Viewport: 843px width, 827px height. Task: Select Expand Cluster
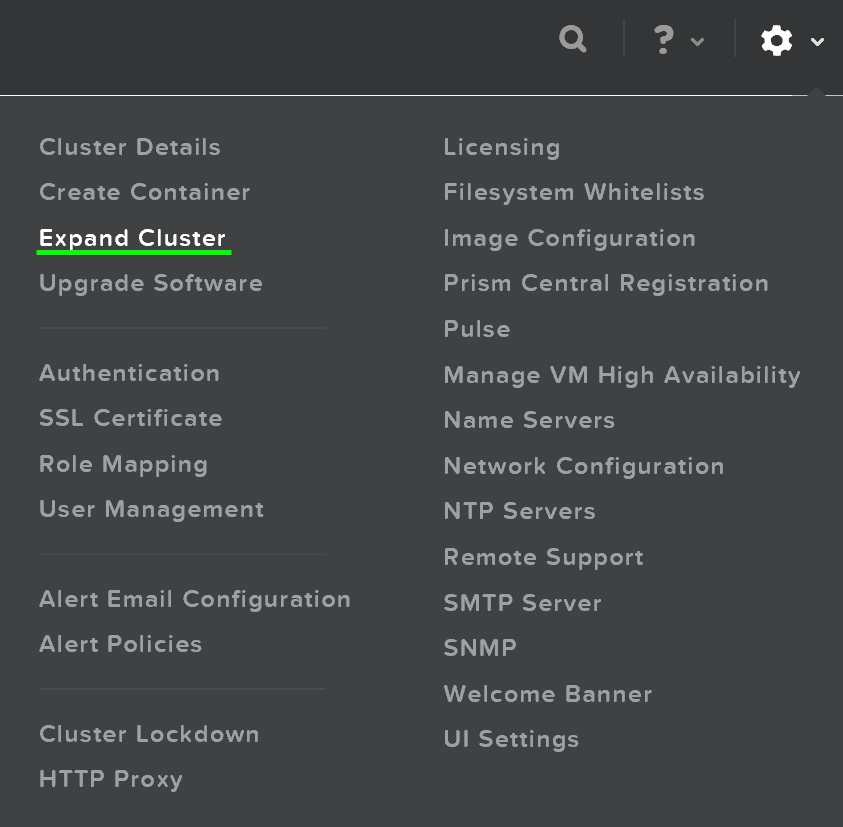tap(133, 238)
